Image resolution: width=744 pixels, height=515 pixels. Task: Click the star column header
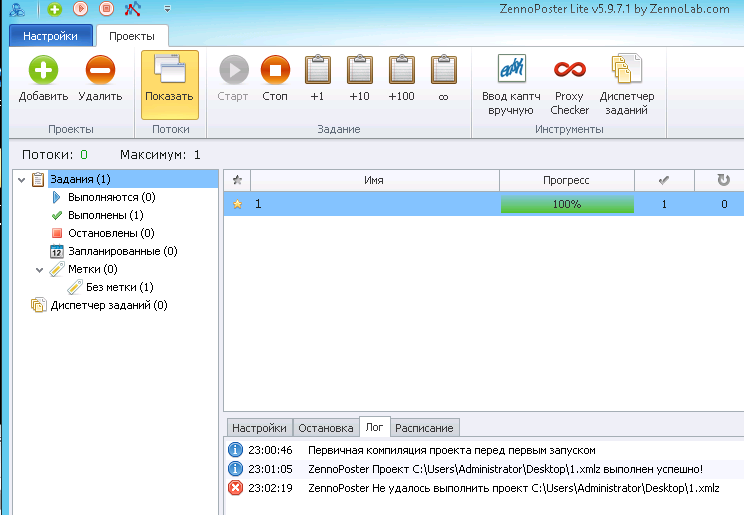click(x=237, y=180)
